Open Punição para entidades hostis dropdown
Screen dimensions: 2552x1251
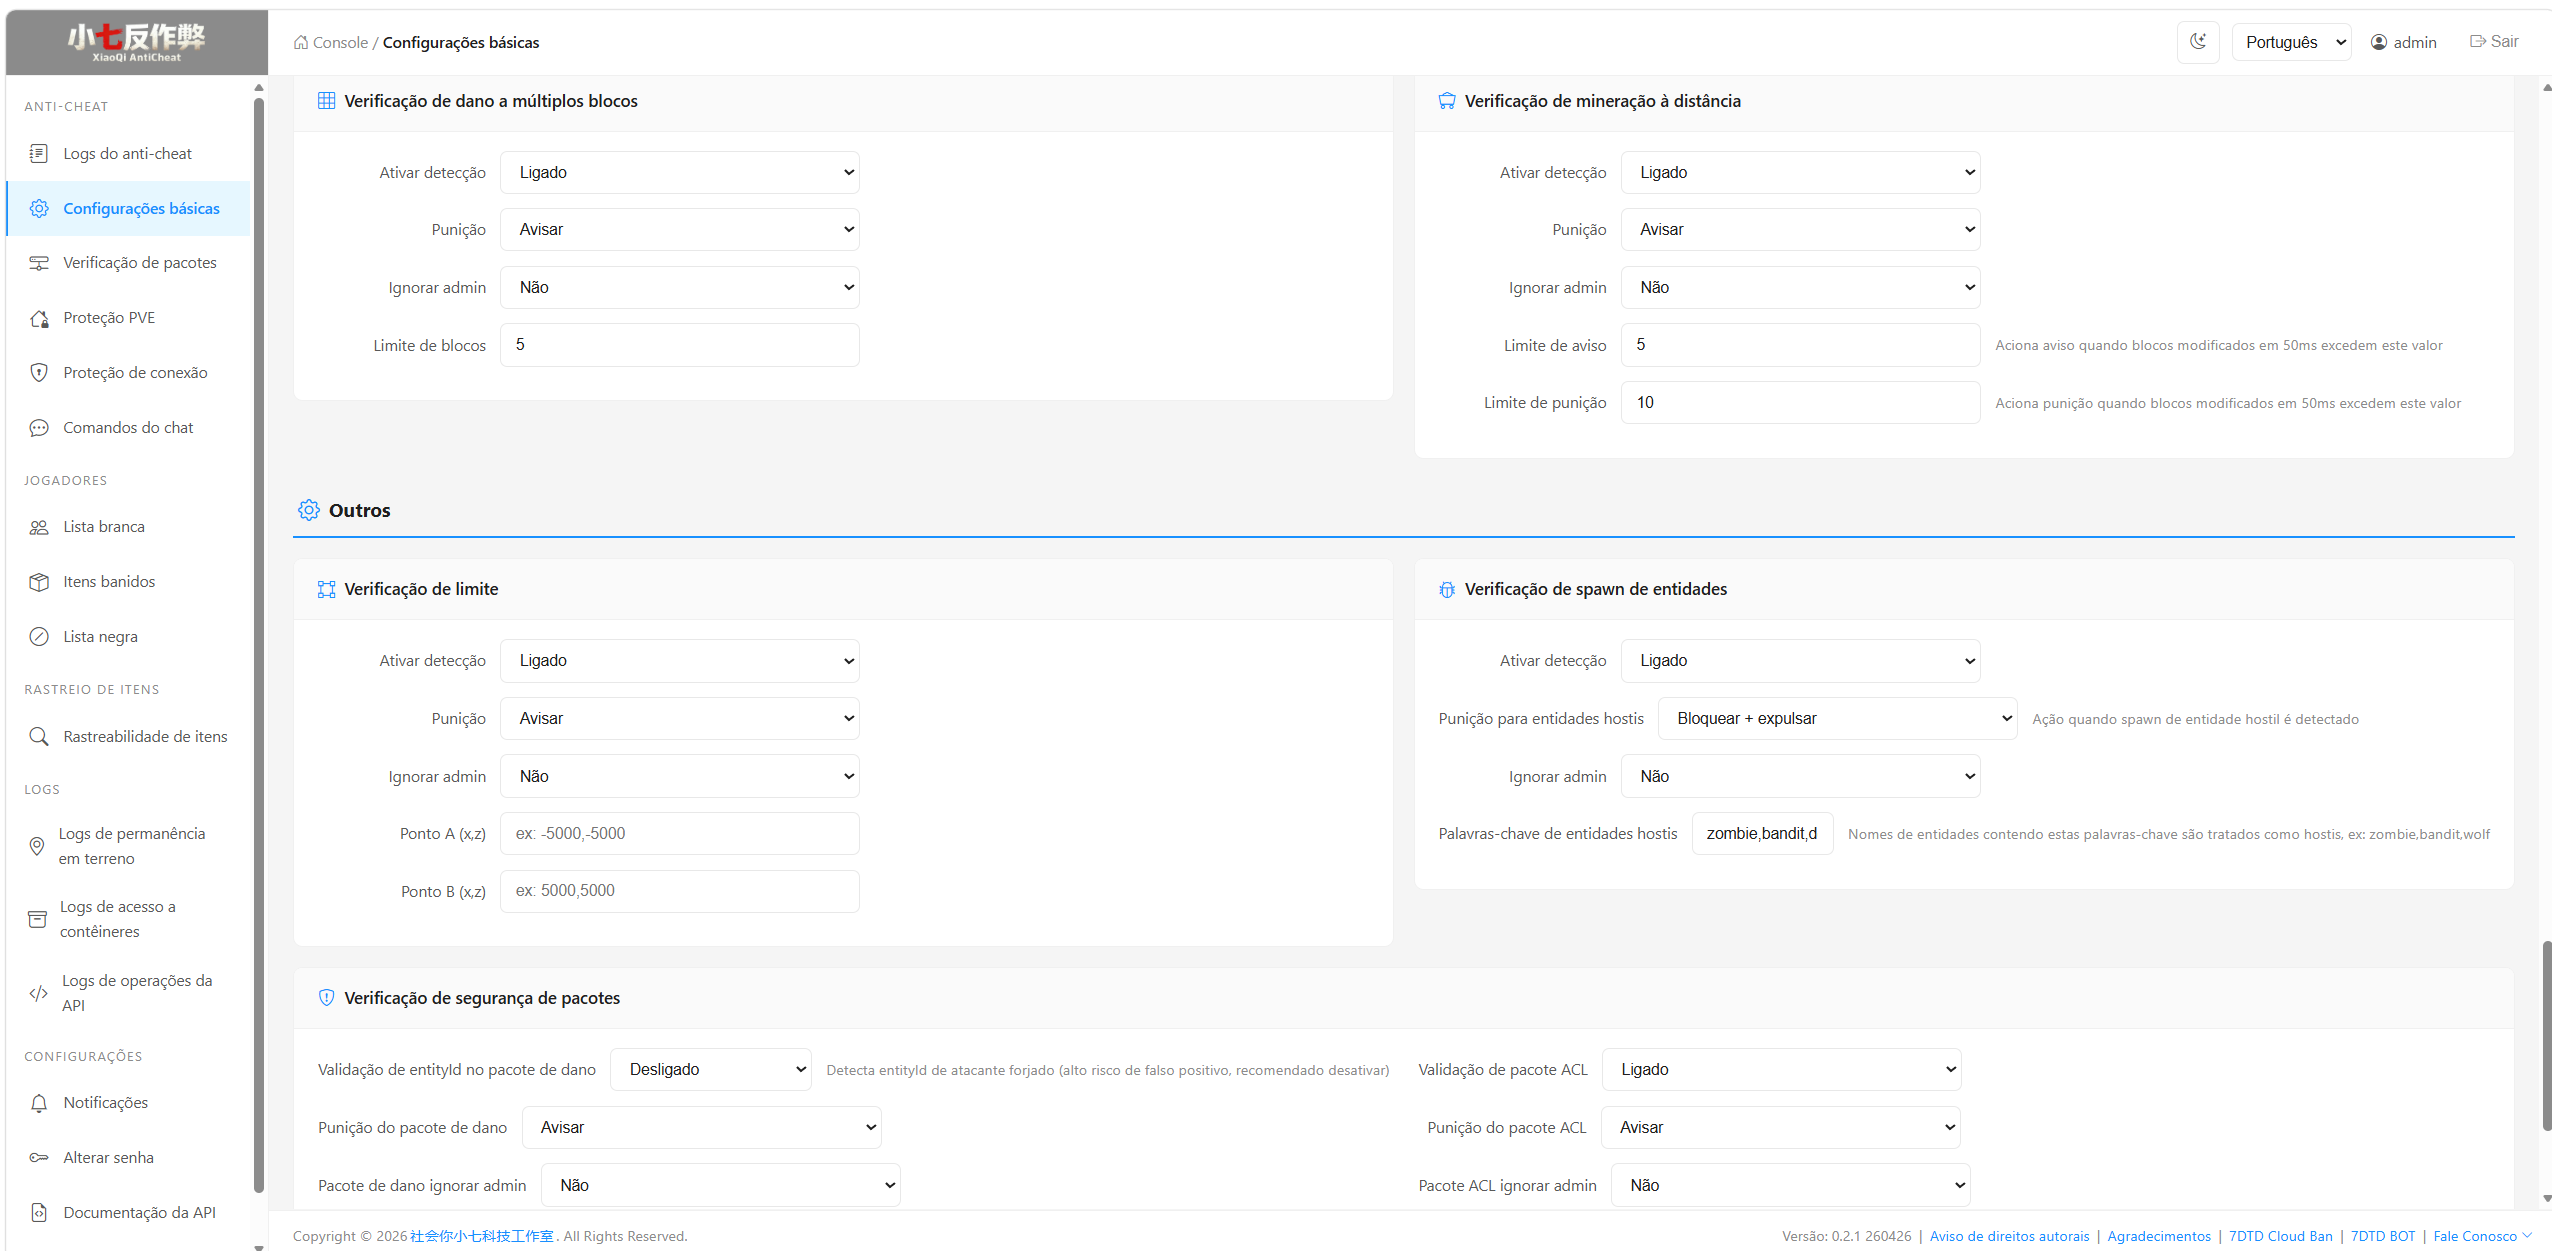tap(1836, 719)
